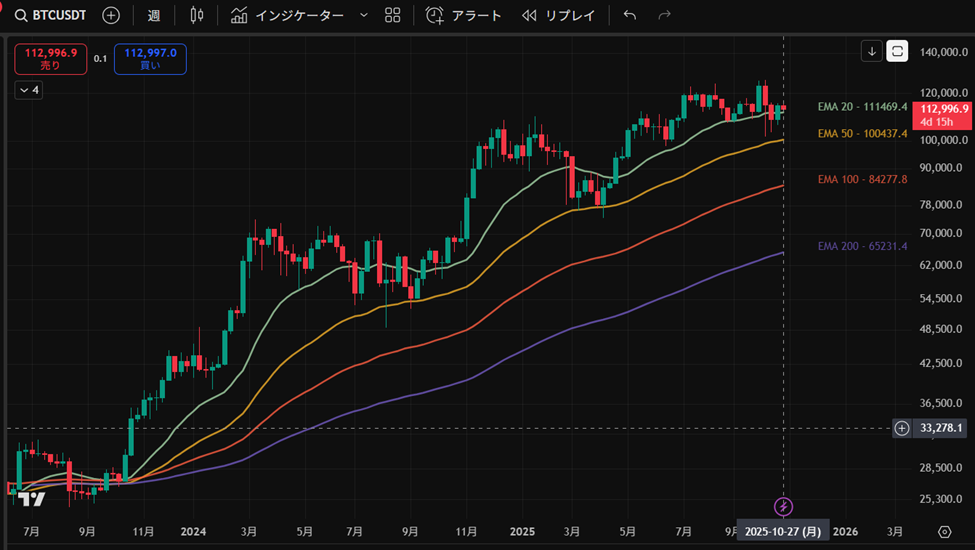Open the chart layout grid icon
This screenshot has width=975, height=550.
pyautogui.click(x=393, y=16)
